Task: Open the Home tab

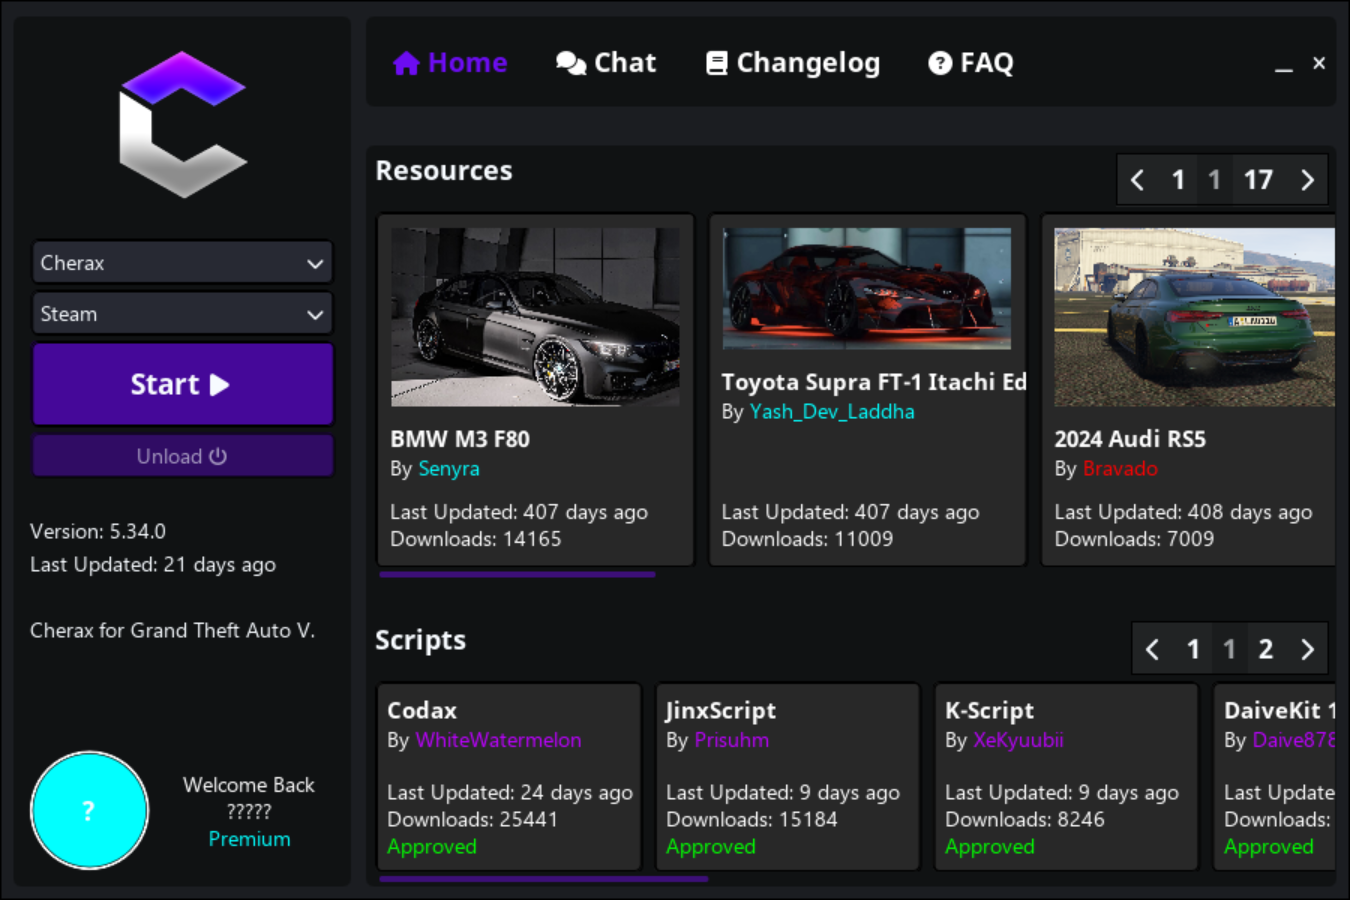Action: click(x=450, y=63)
